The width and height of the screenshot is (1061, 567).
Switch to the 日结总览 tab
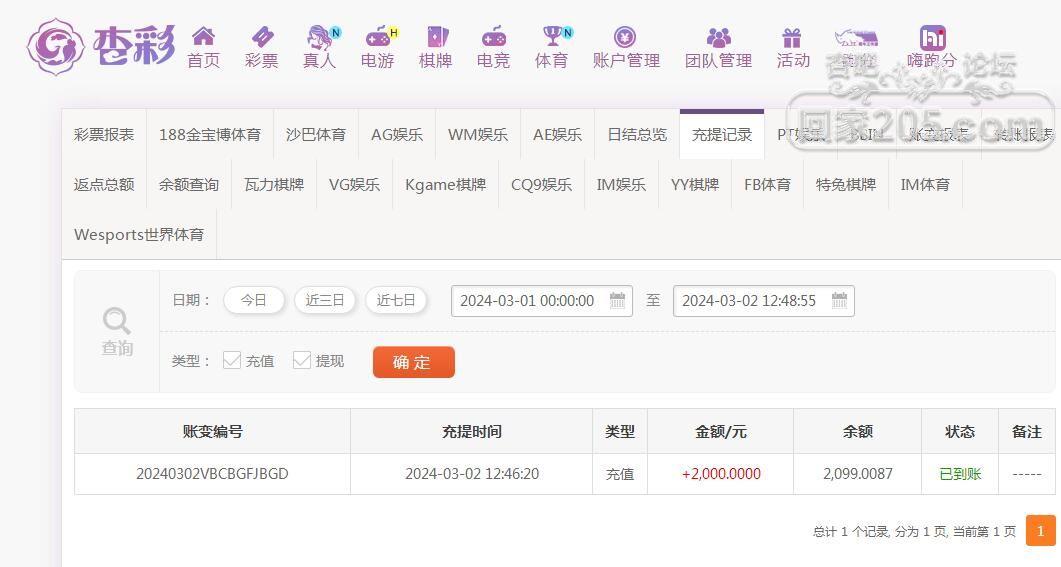point(637,135)
